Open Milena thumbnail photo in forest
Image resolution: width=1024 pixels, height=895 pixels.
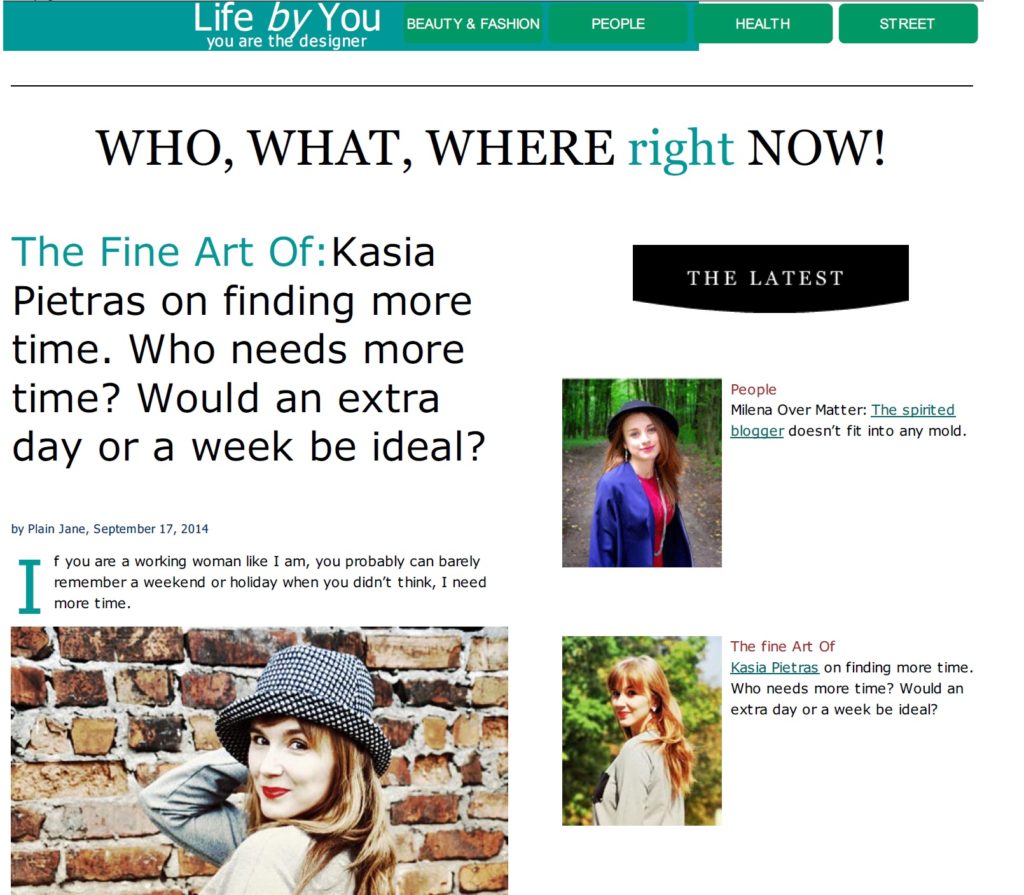641,472
